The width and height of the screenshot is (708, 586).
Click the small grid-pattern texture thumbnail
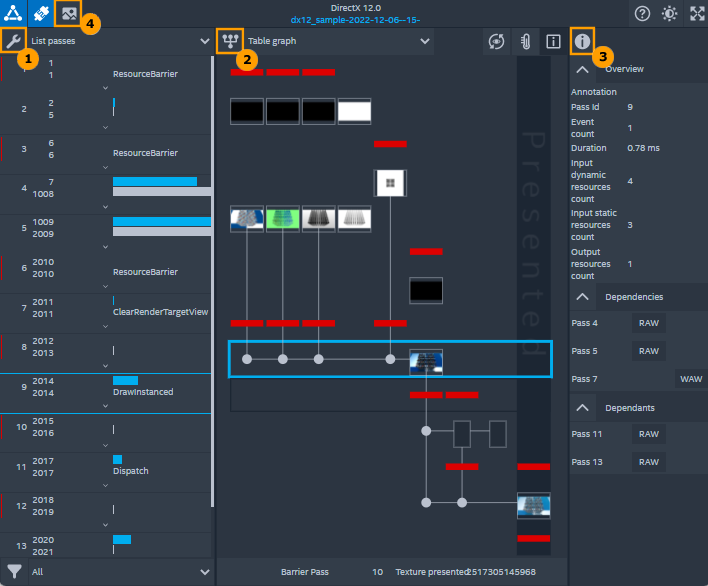pyautogui.click(x=390, y=183)
